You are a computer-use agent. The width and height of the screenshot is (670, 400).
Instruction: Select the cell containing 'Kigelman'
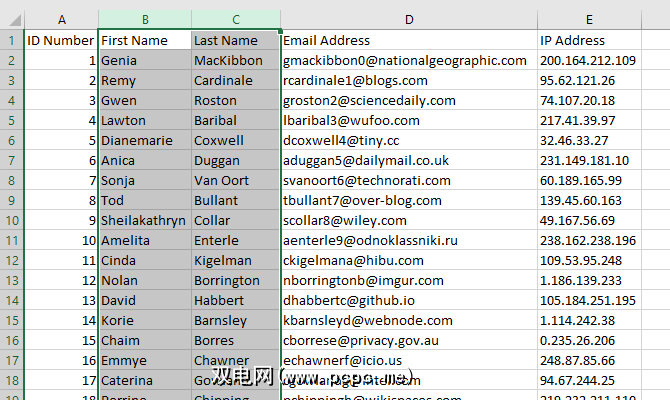[236, 261]
